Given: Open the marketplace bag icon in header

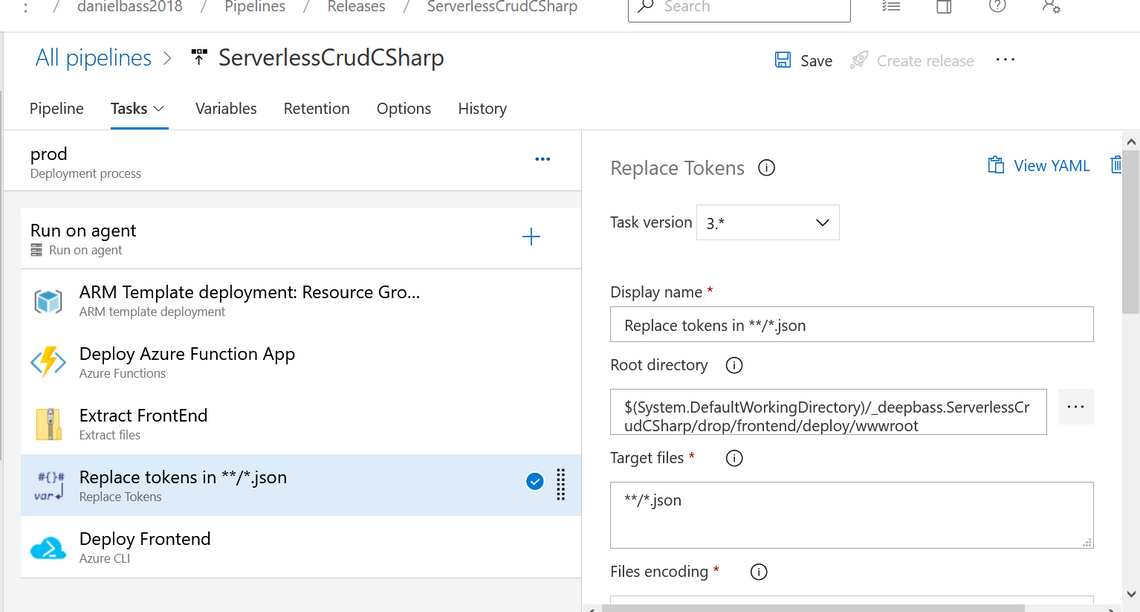Looking at the screenshot, I should pos(944,7).
